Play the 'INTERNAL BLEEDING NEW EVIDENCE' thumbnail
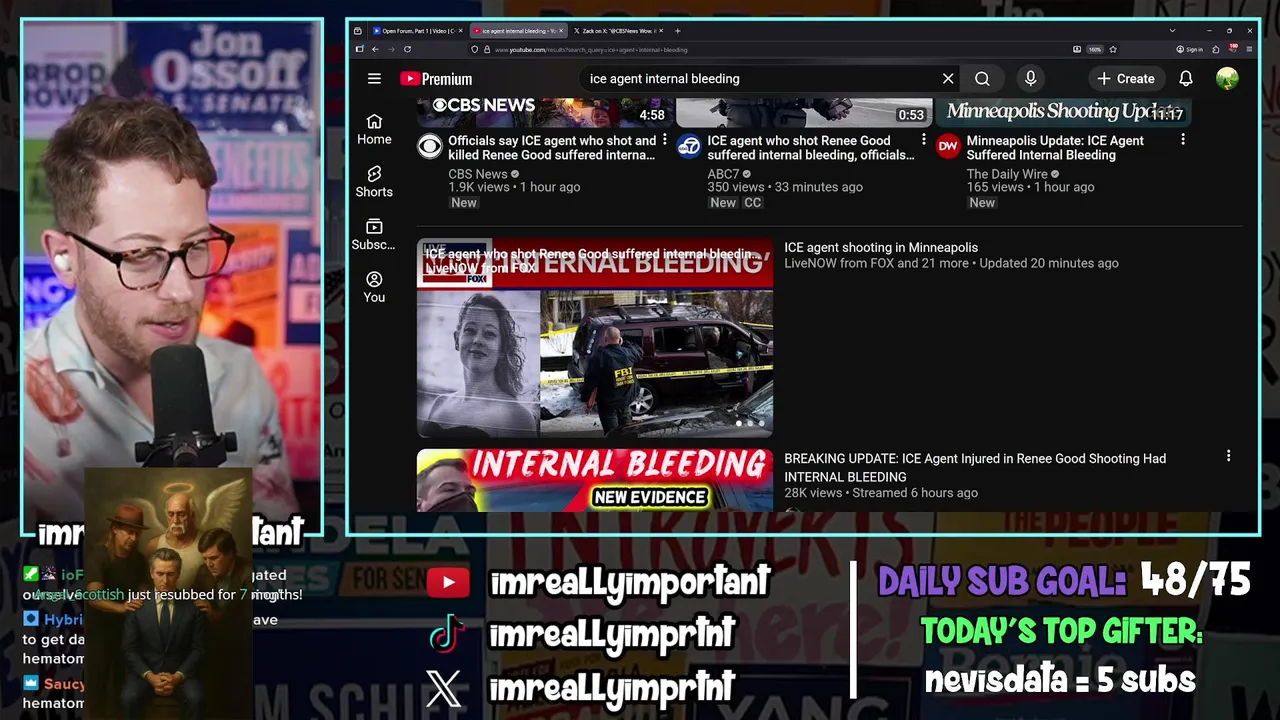The height and width of the screenshot is (720, 1280). (595, 480)
